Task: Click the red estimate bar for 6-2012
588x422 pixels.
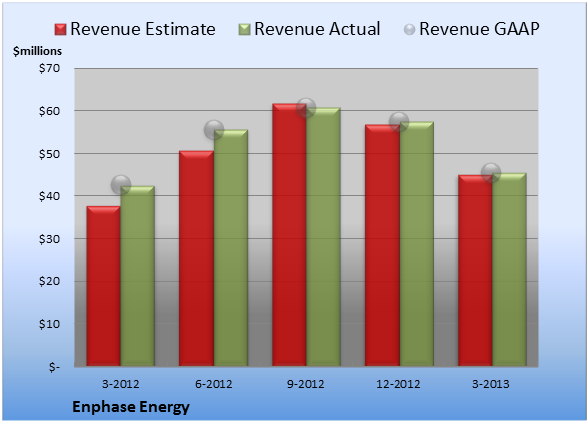Action: 196,258
